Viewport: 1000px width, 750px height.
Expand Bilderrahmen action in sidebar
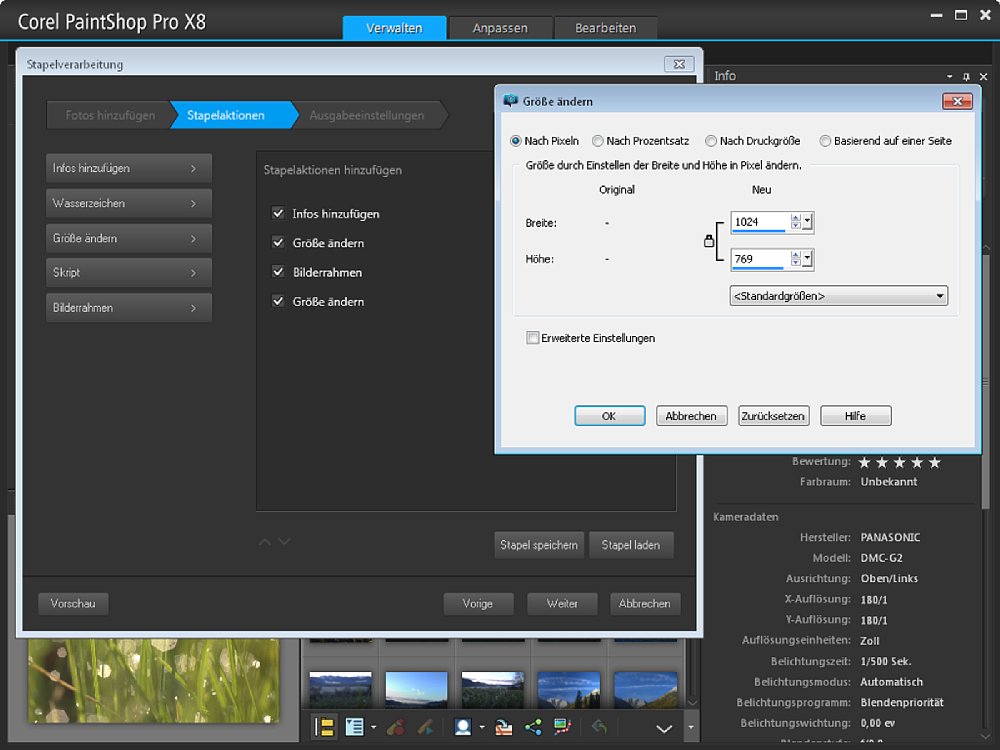[129, 308]
